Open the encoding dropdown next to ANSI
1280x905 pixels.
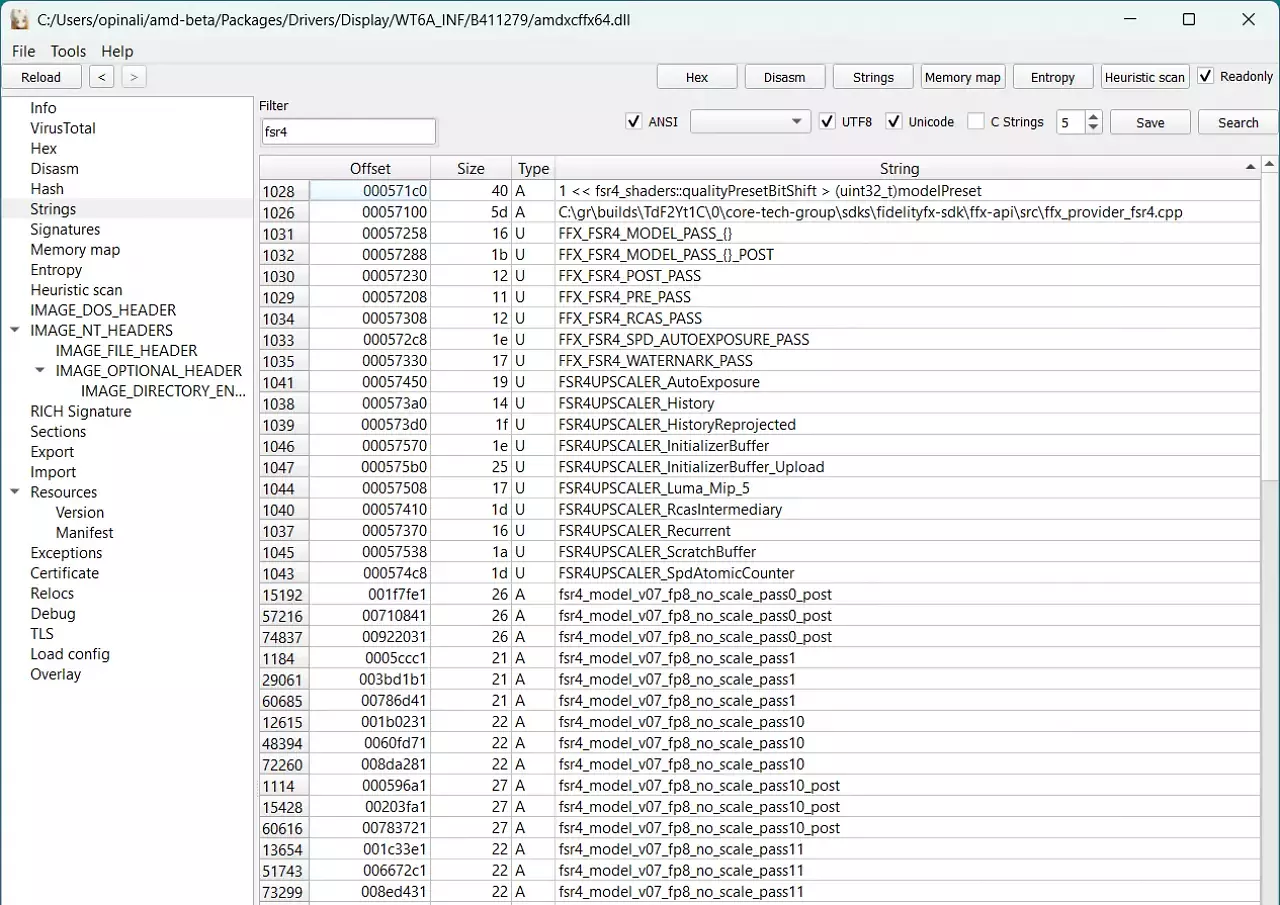(750, 122)
